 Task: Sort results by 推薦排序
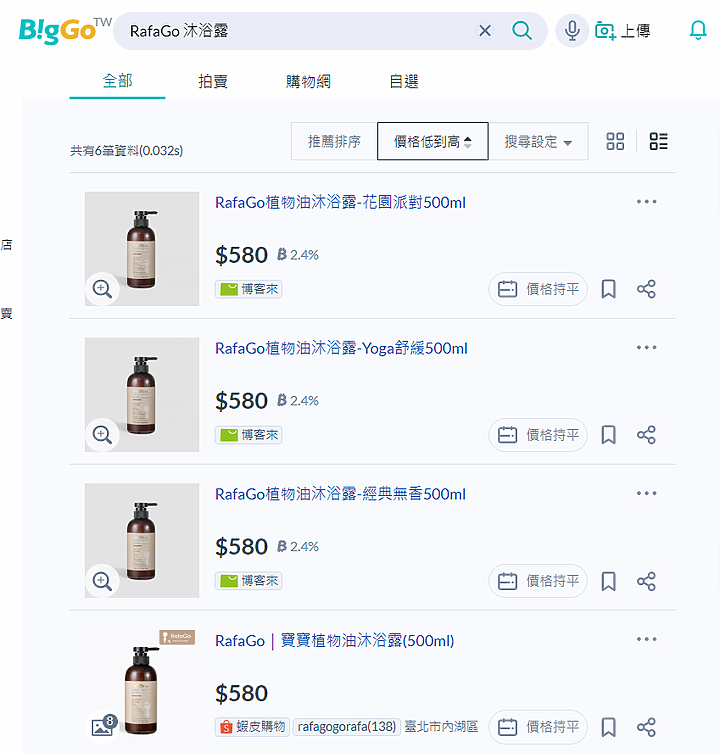pyautogui.click(x=334, y=141)
